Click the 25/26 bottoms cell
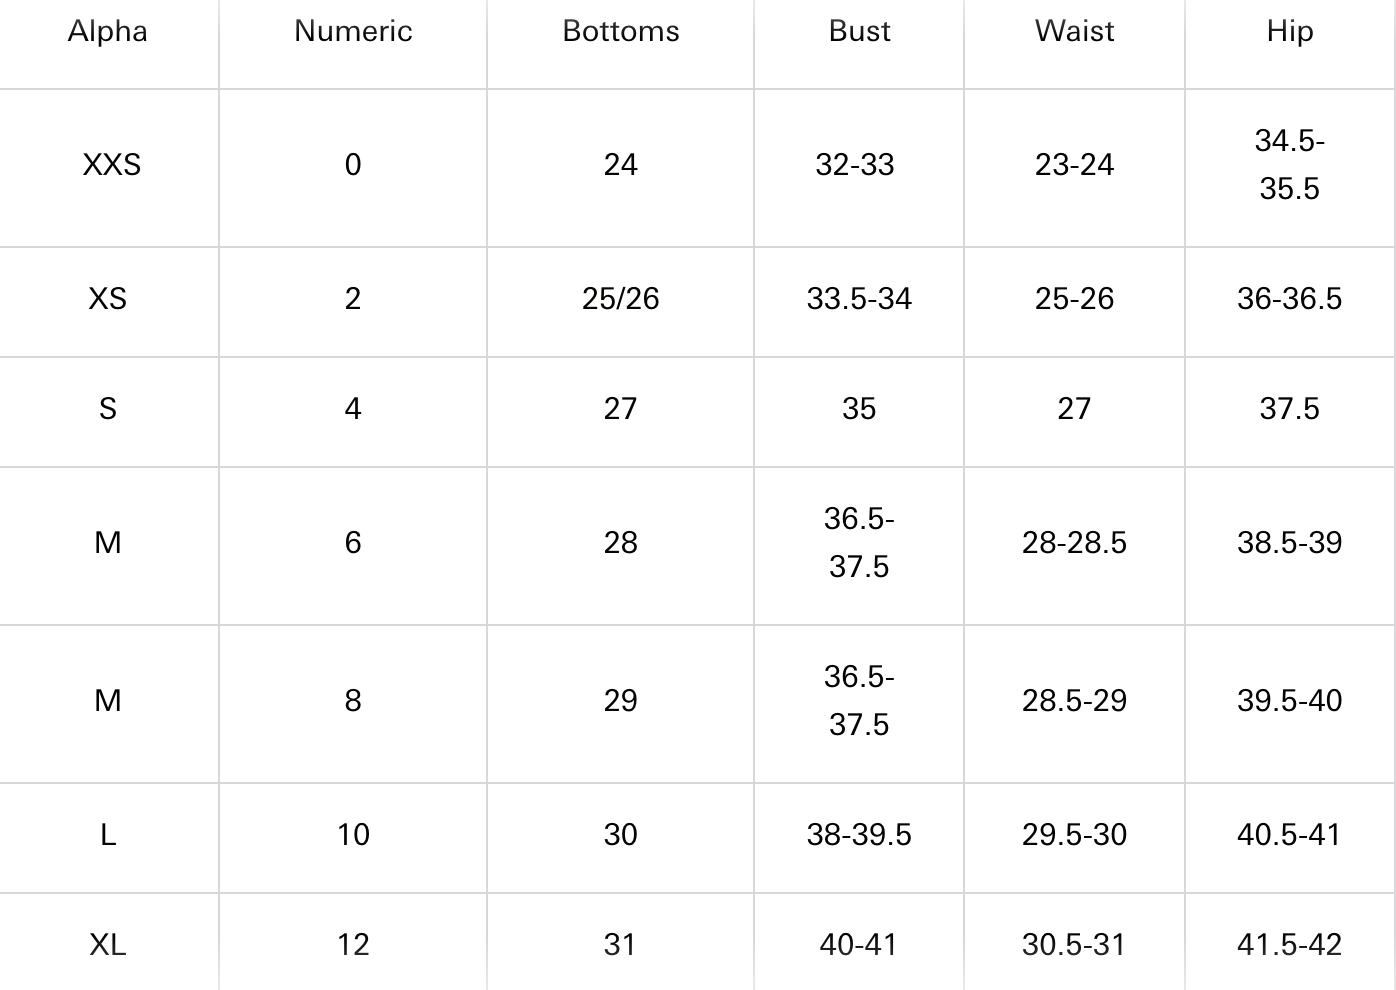1396x990 pixels. click(620, 299)
